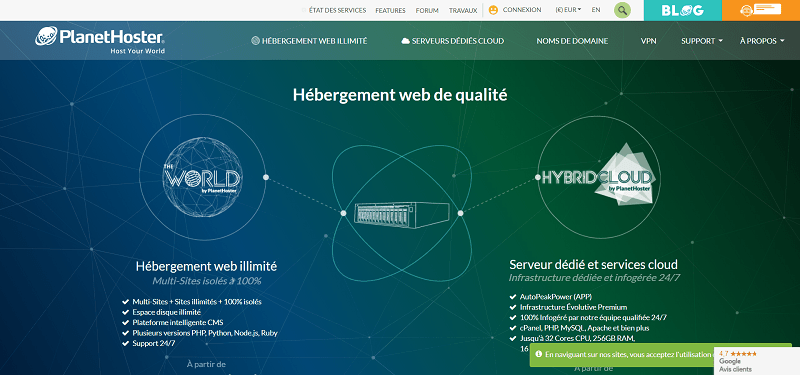
Task: Click the PlanetHoster logo
Action: click(x=99, y=40)
